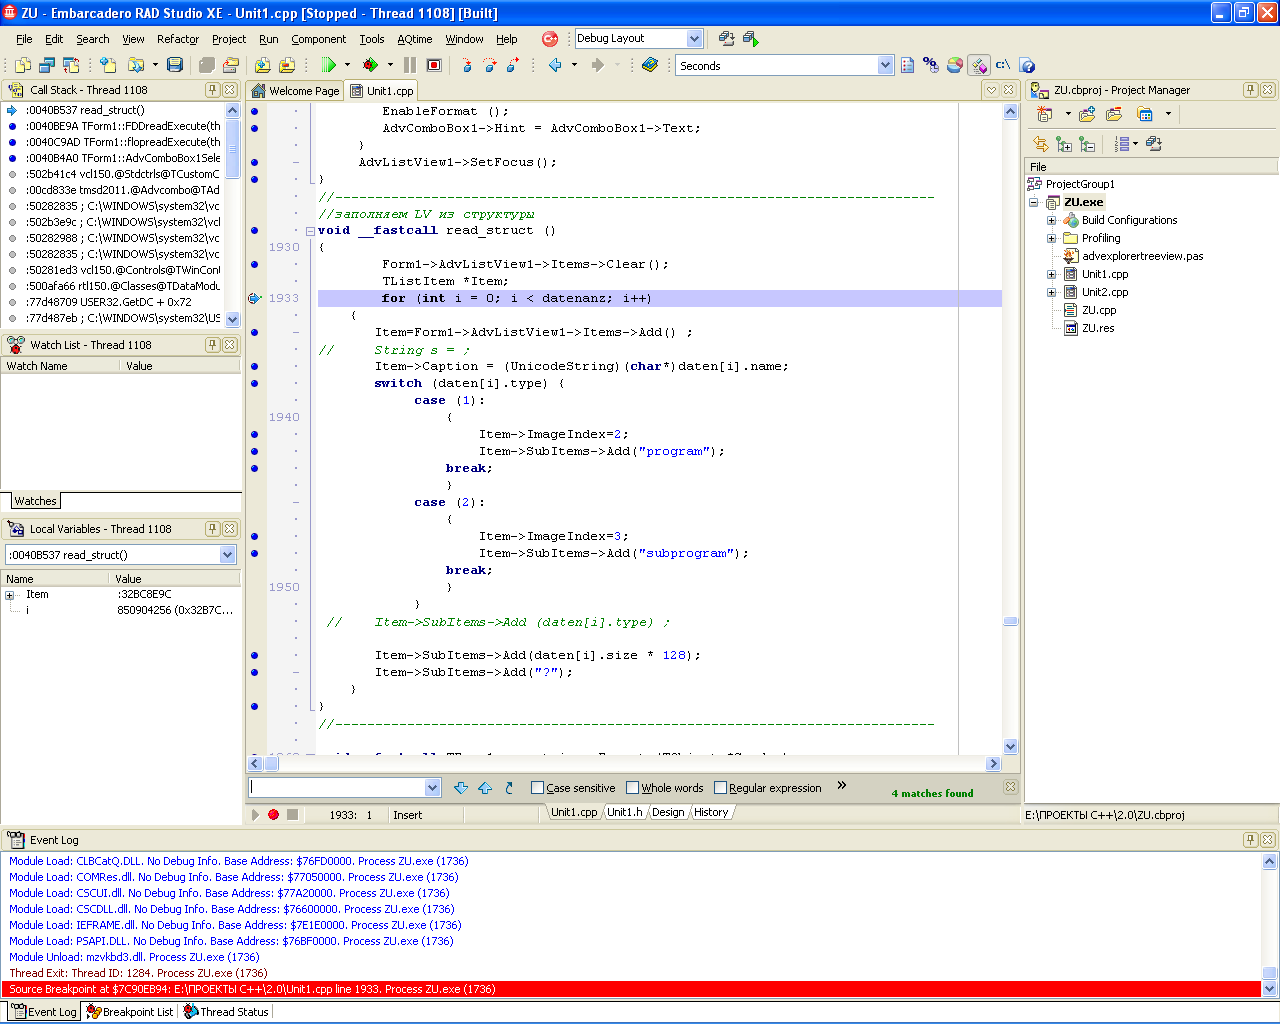The width and height of the screenshot is (1280, 1024).
Task: Click the find next down arrow
Action: [x=461, y=788]
